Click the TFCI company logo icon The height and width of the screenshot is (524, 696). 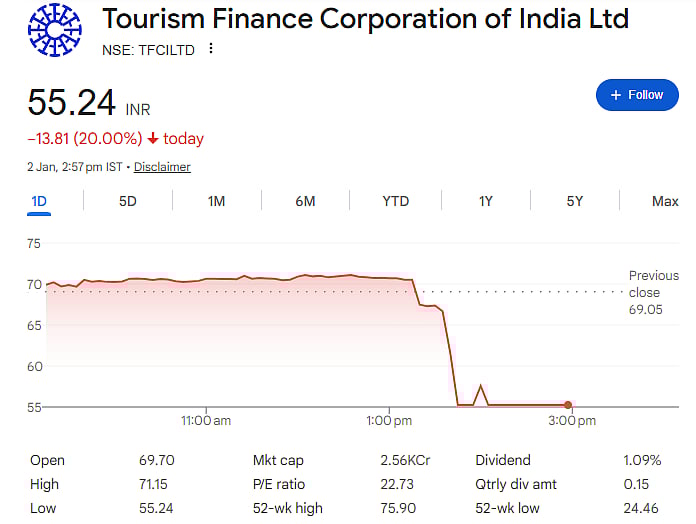coord(52,29)
